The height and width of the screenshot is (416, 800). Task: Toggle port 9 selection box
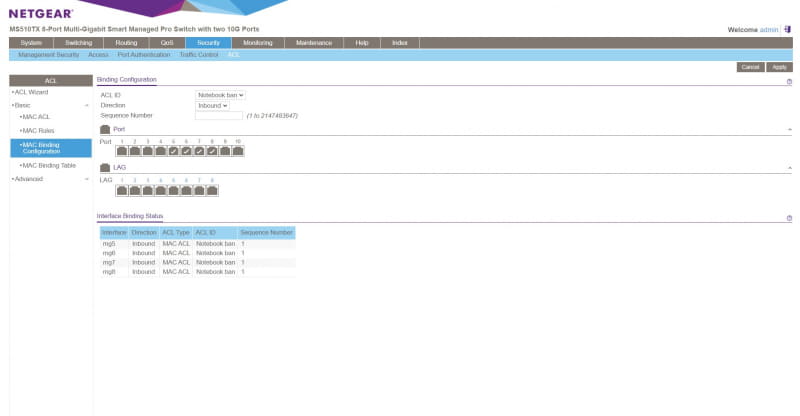(225, 151)
